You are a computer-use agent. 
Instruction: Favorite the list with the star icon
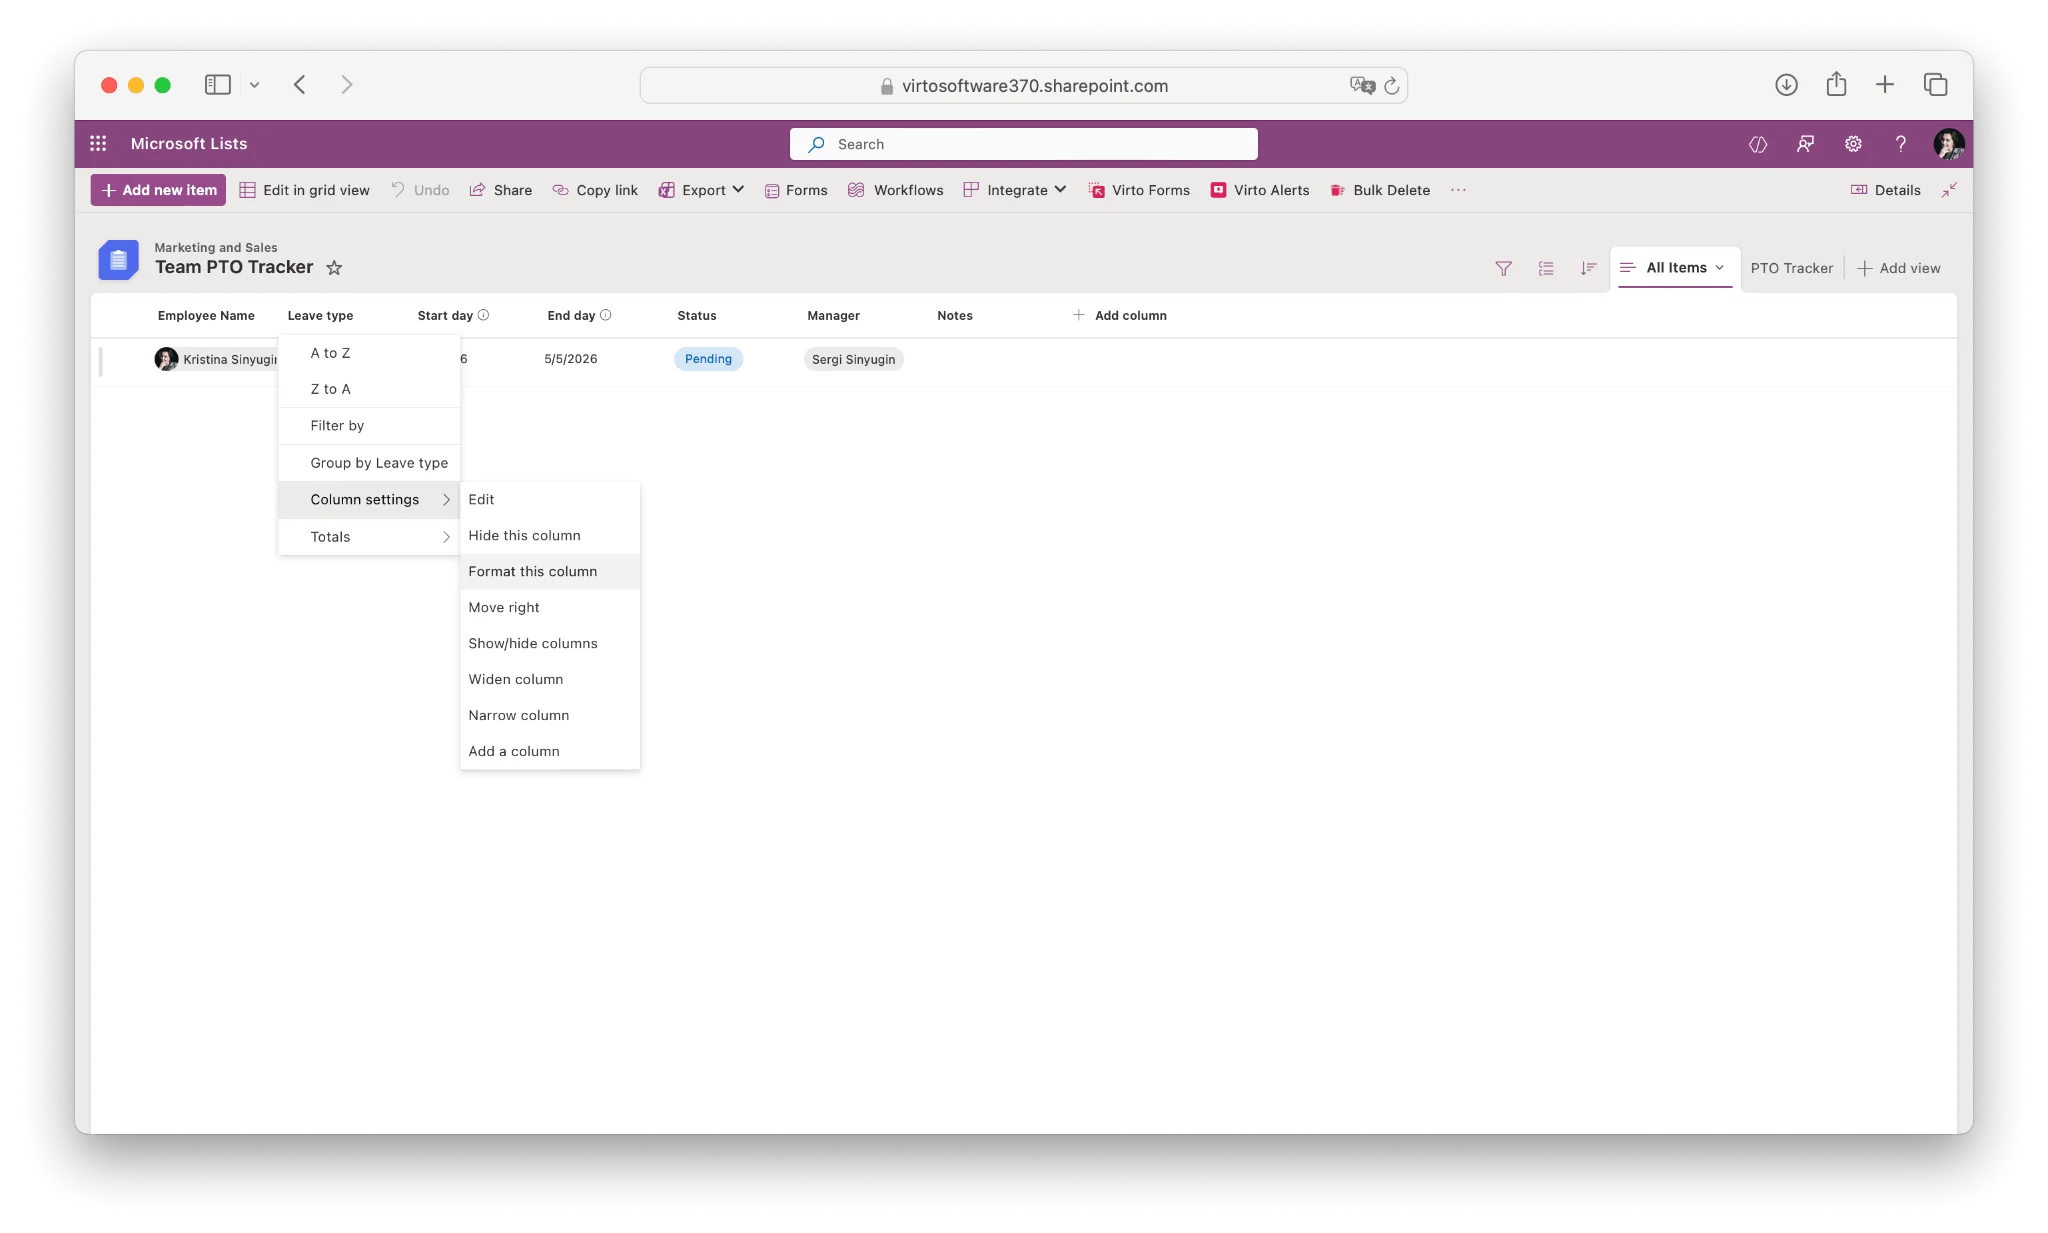tap(334, 268)
